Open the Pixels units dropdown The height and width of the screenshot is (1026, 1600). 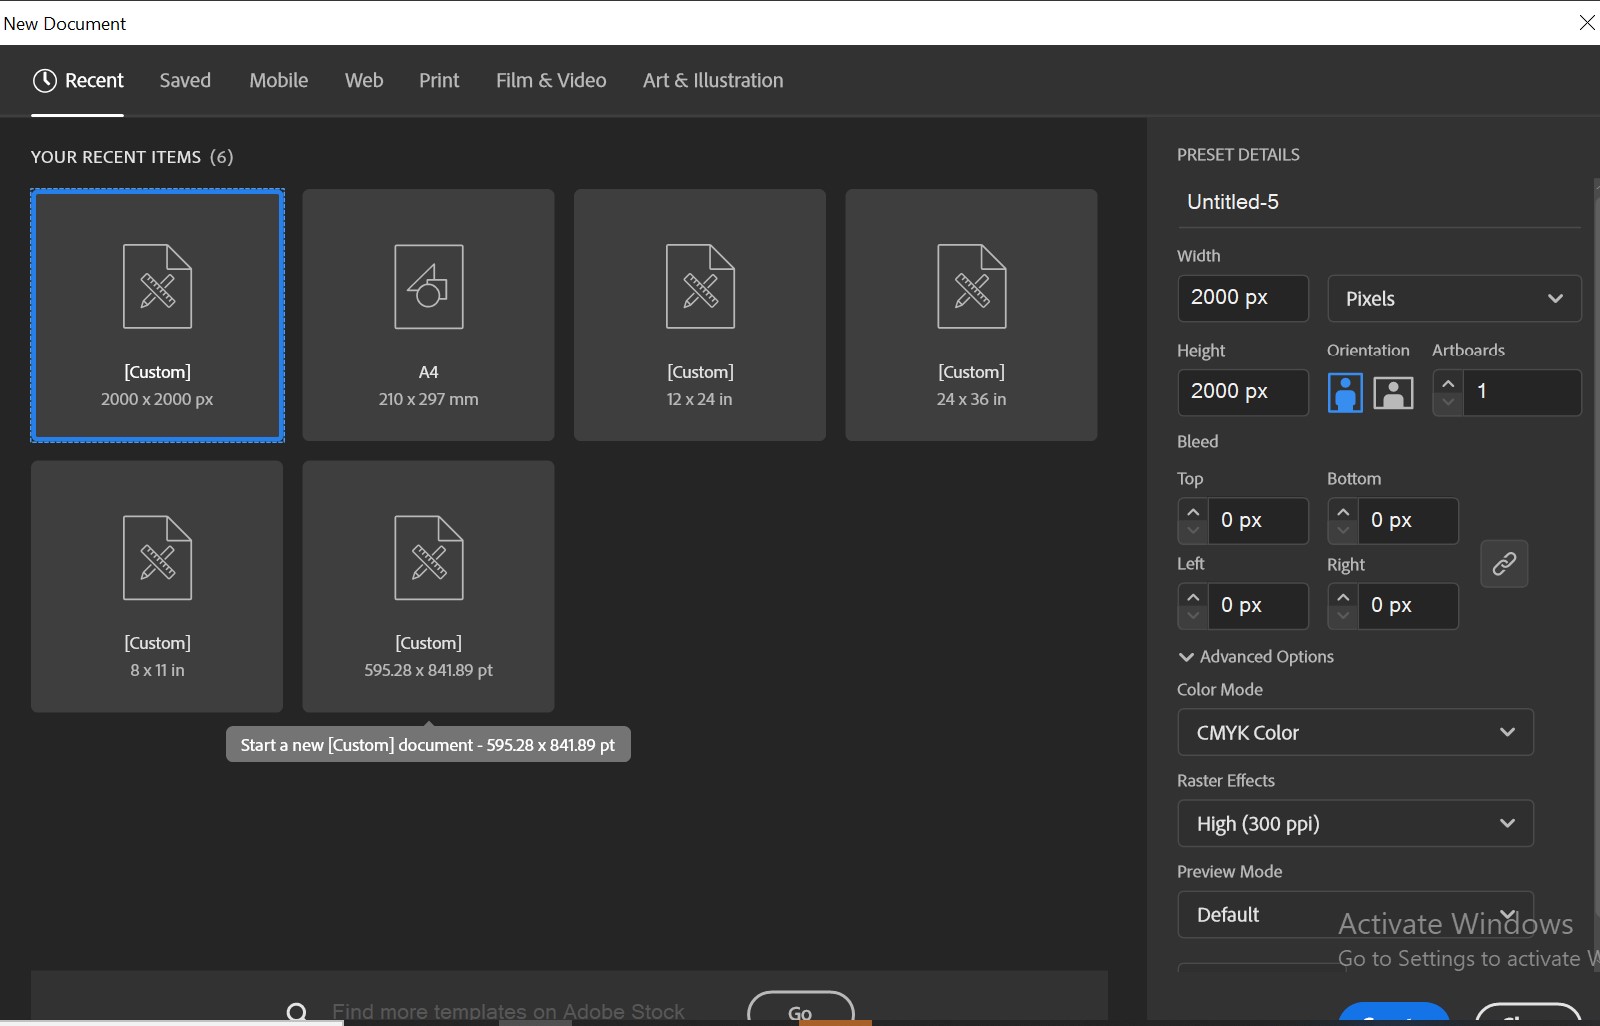[x=1454, y=298]
